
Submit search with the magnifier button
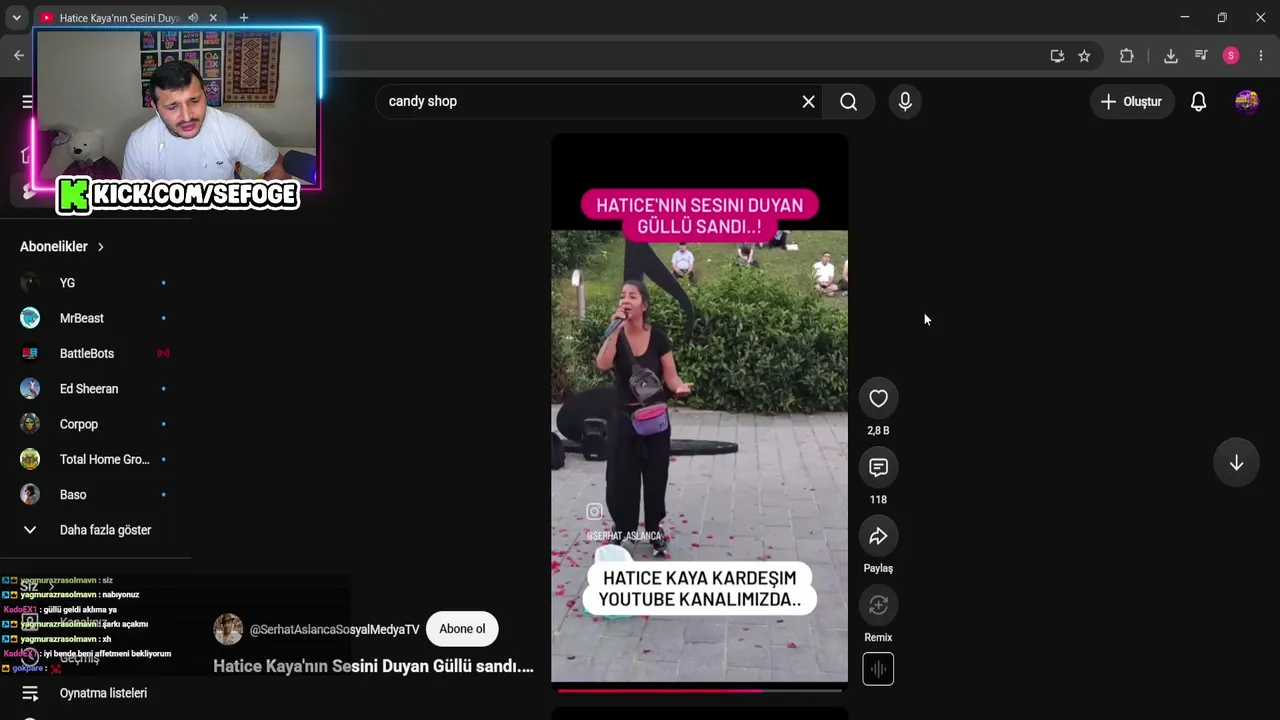pyautogui.click(x=849, y=101)
